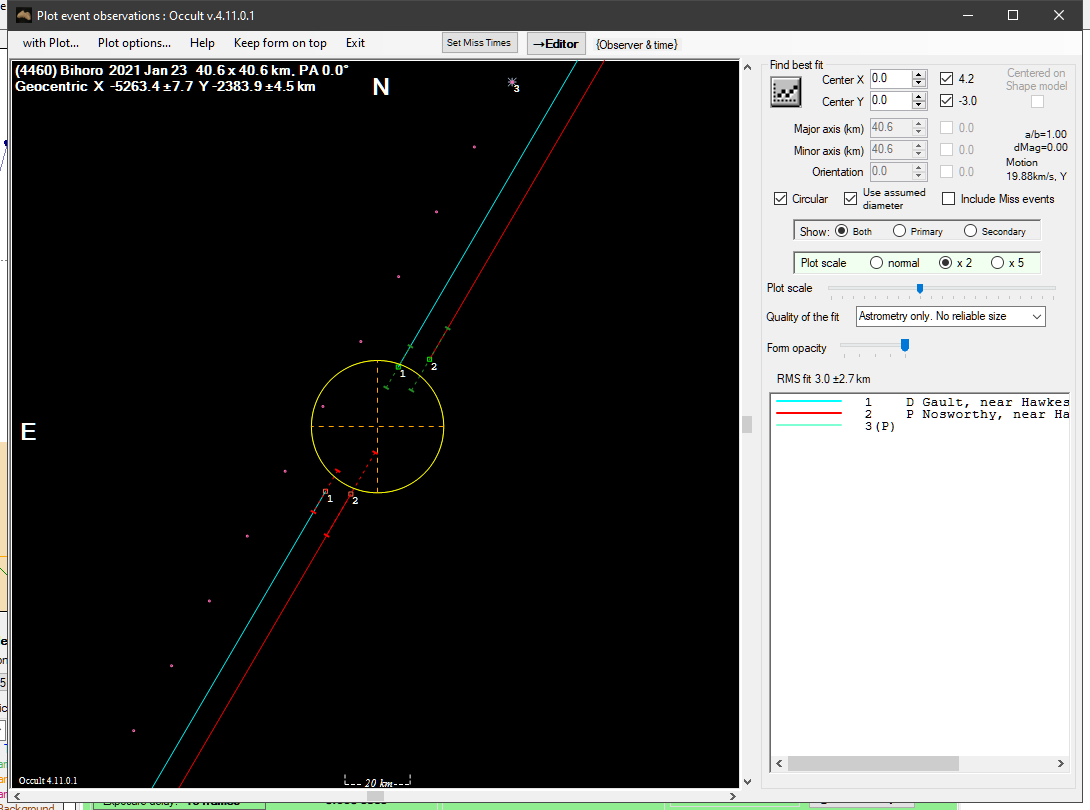Click the {Observer & time} label
Viewport: 1090px width, 810px height.
[637, 44]
